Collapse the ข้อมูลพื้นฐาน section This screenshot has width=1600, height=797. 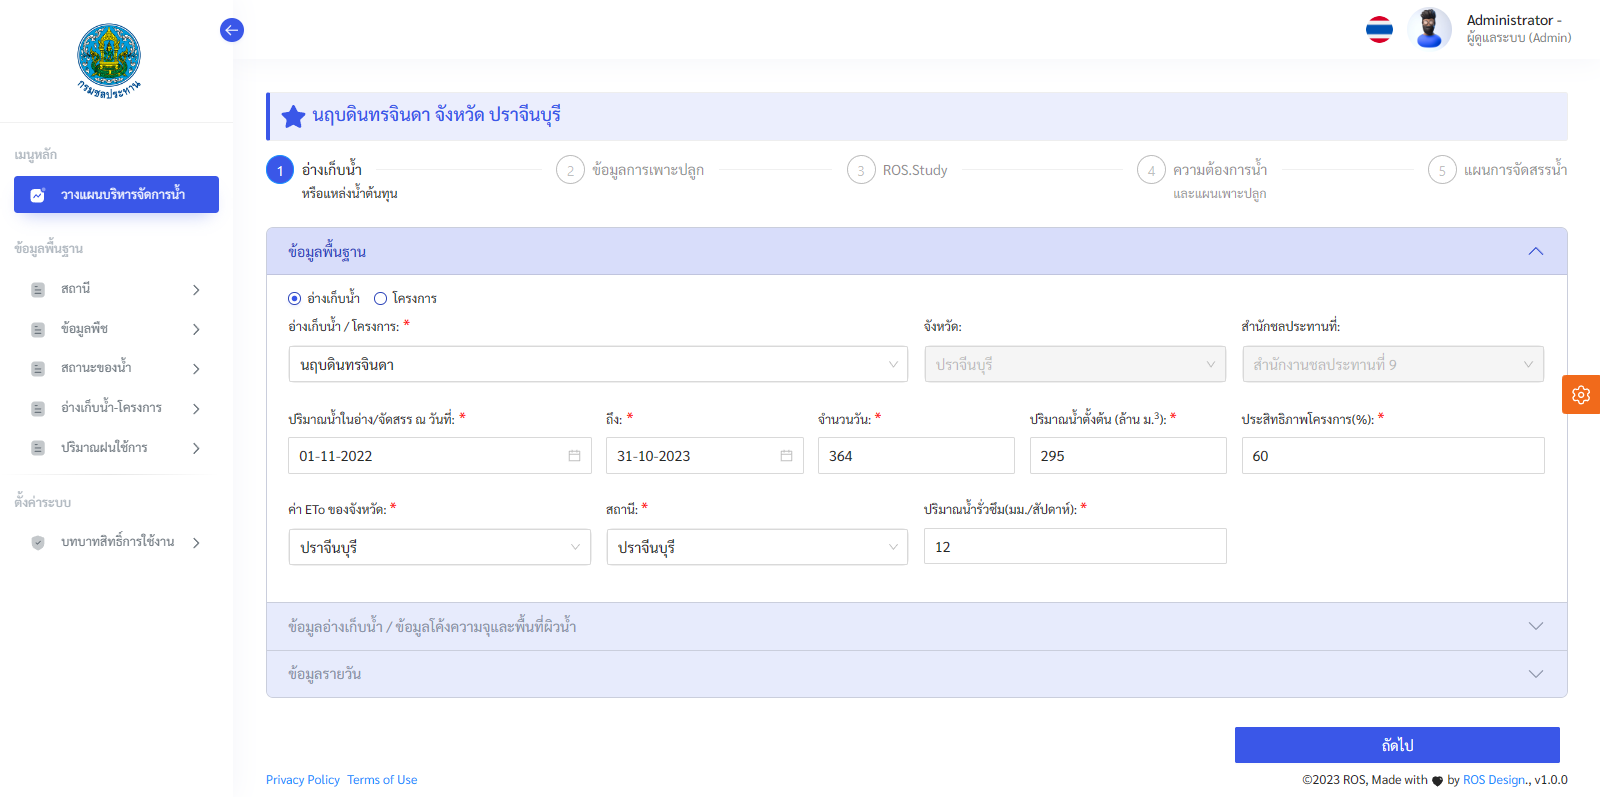1535,252
